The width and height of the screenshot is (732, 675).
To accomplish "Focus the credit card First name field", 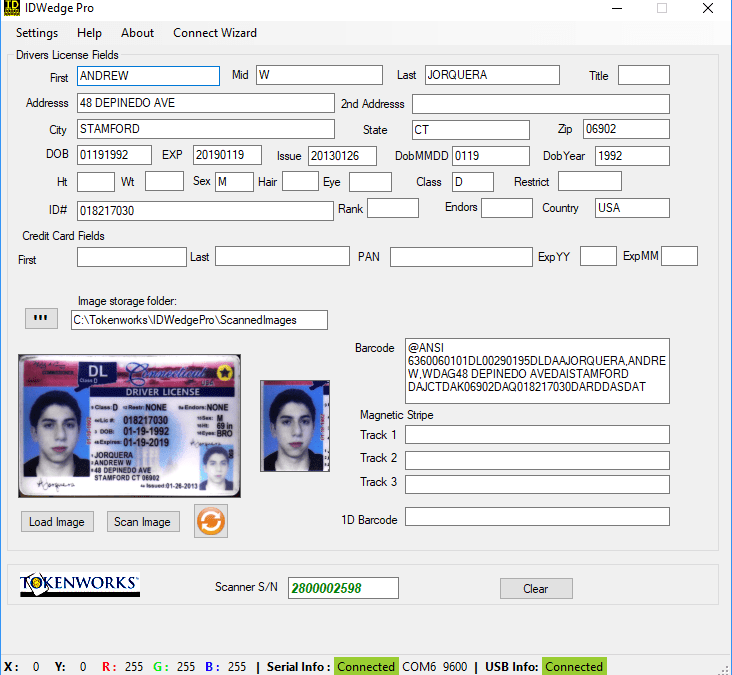I will (132, 257).
